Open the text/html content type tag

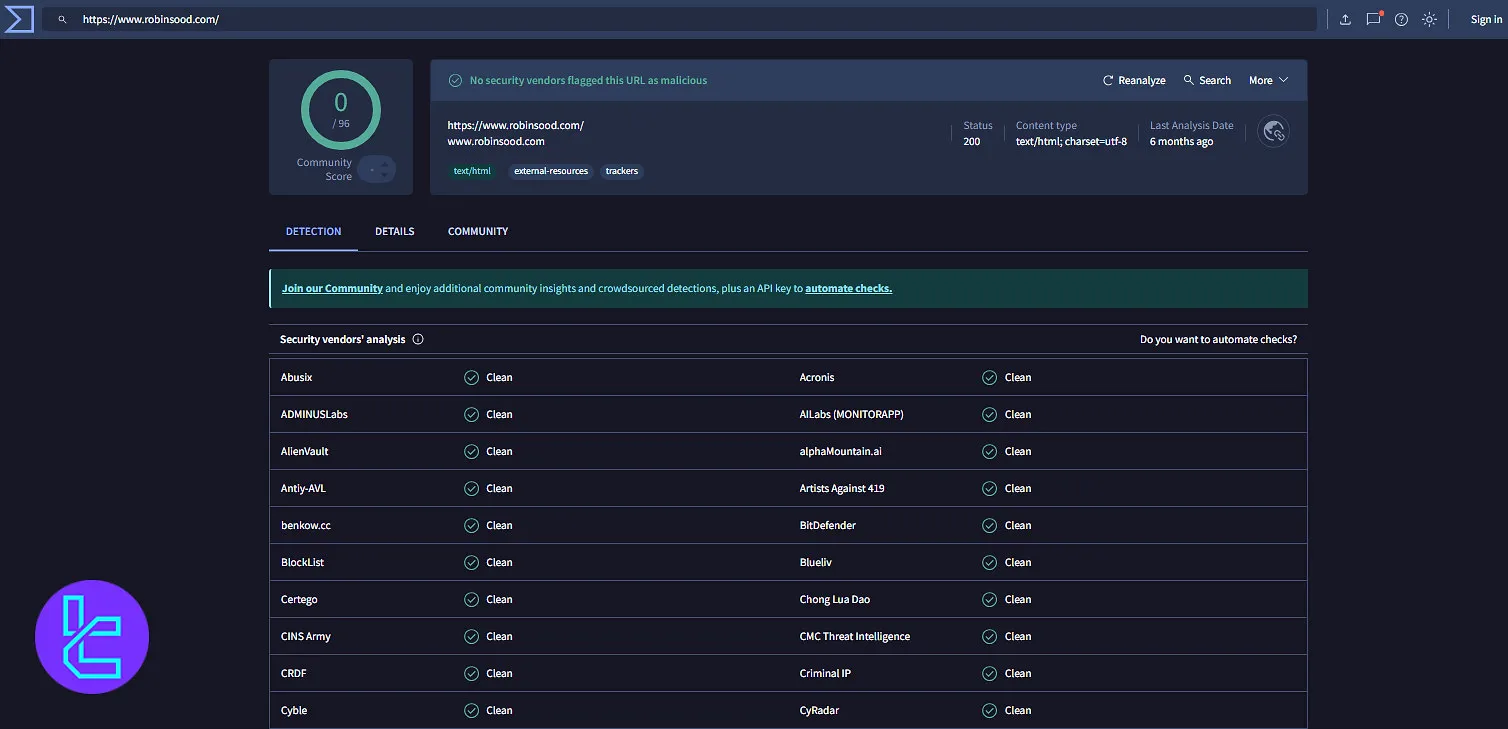coord(471,171)
